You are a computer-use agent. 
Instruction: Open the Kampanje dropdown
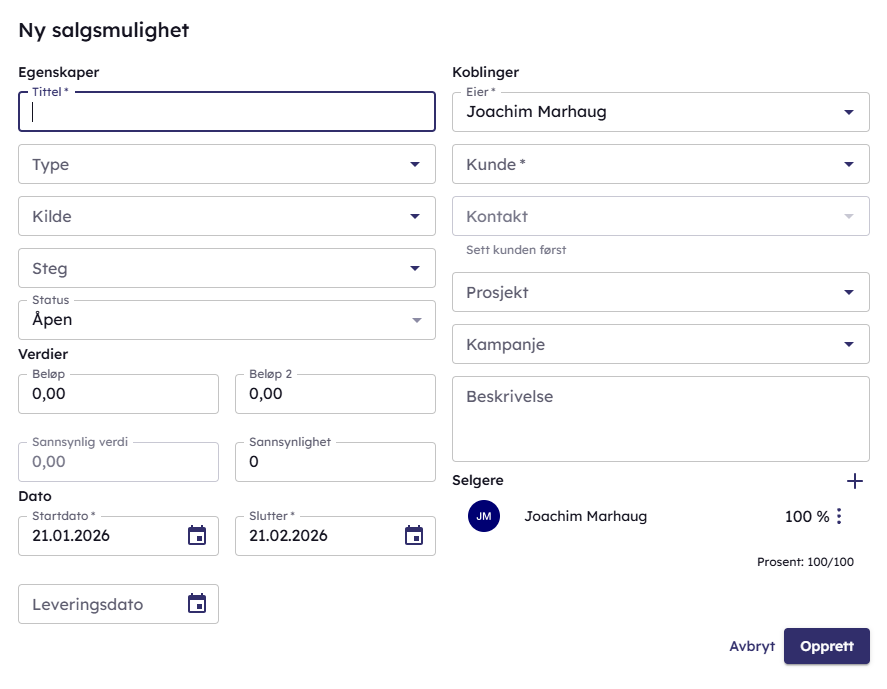pos(660,345)
